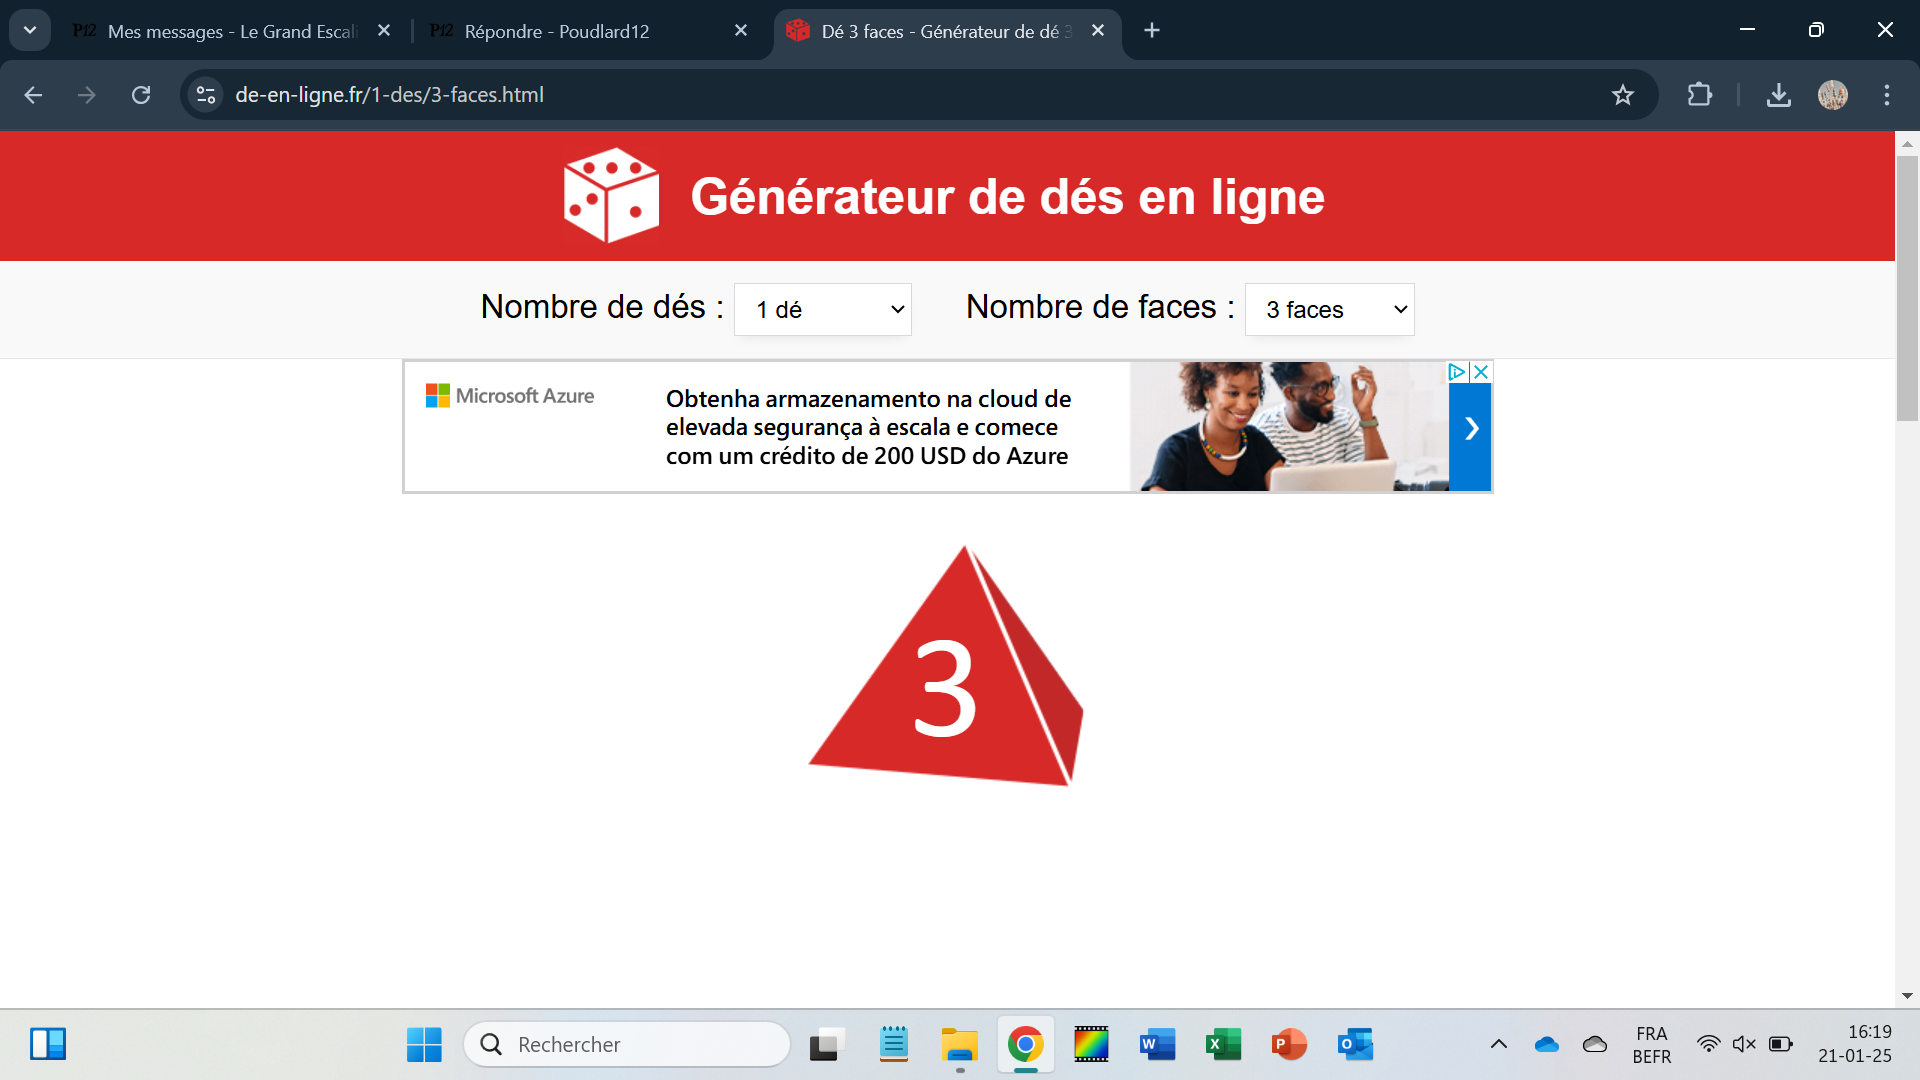Close the Azure ad with X icon

[1481, 372]
